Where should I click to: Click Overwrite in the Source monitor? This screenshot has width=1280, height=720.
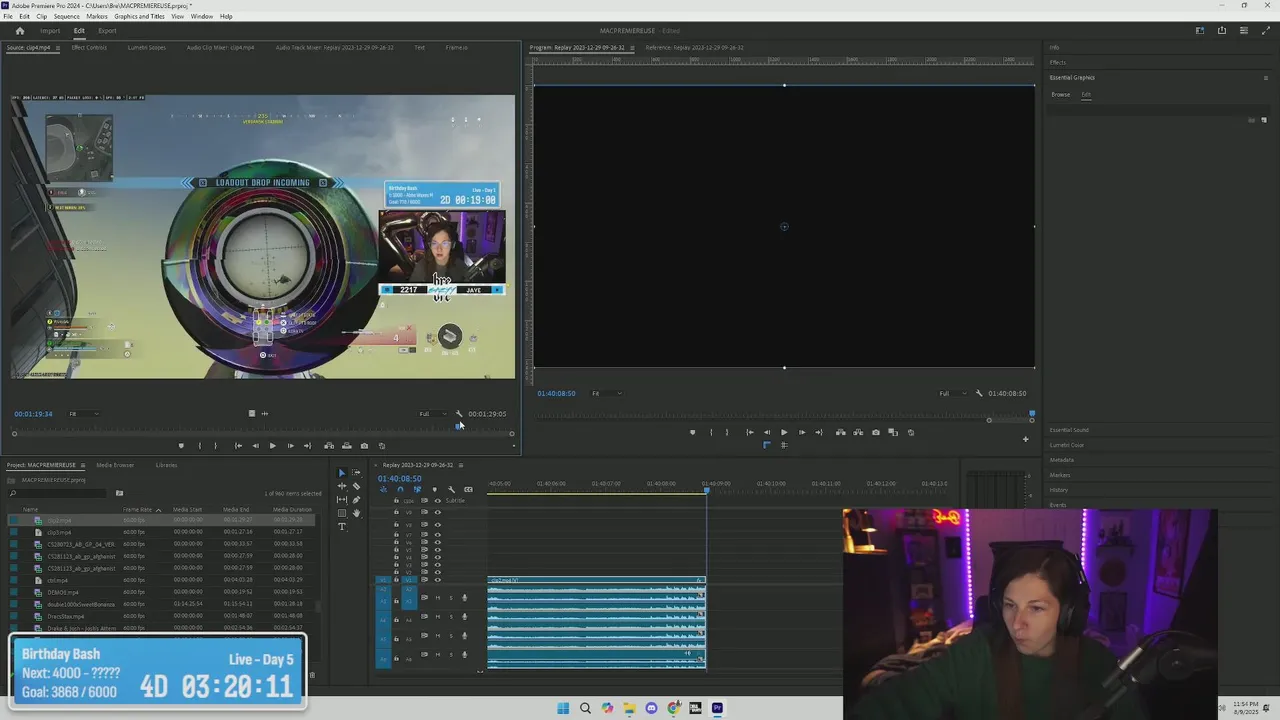(346, 446)
